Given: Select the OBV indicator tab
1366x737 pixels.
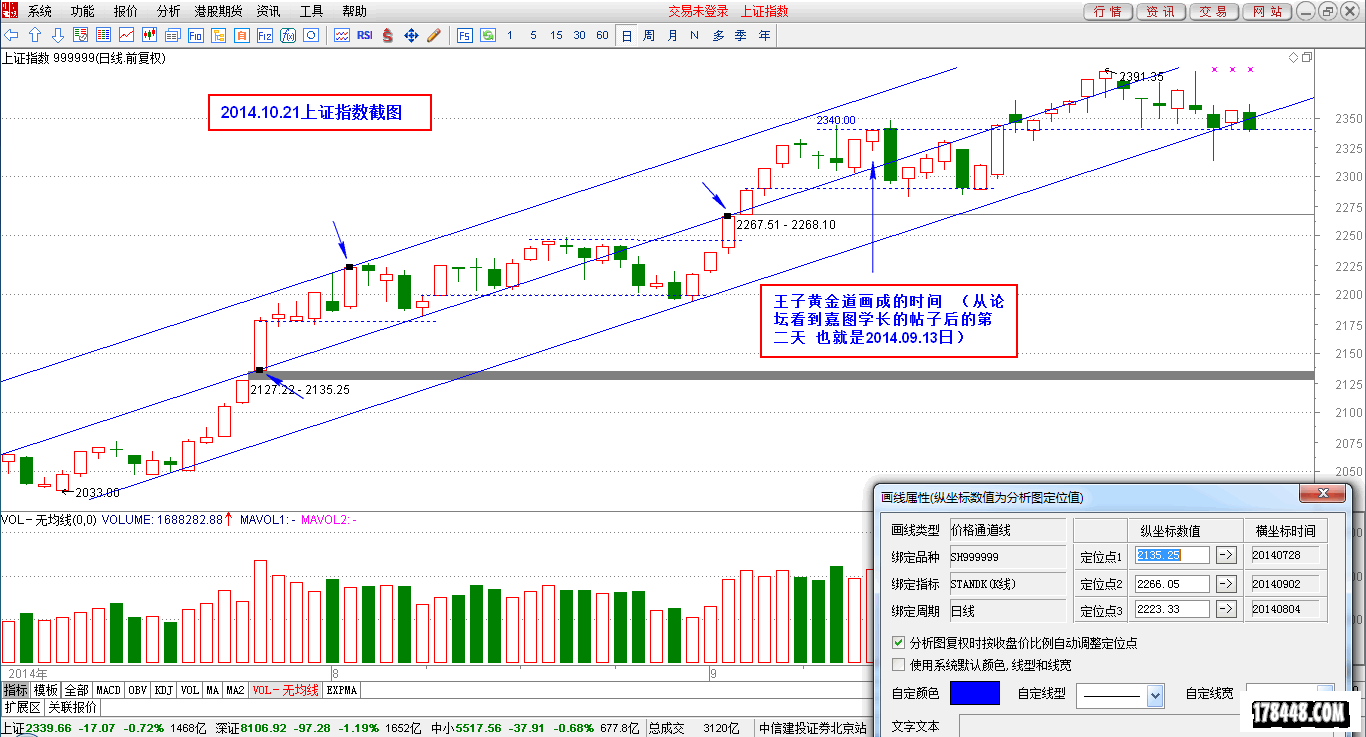Looking at the screenshot, I should point(138,690).
